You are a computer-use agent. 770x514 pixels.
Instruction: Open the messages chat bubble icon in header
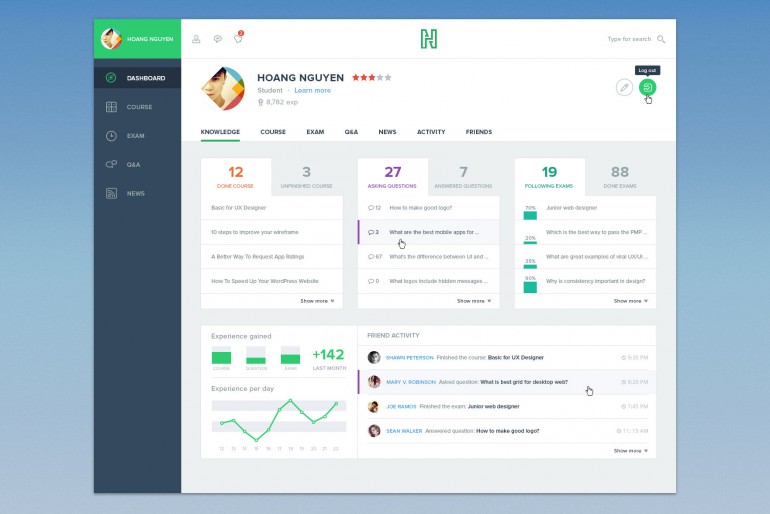point(217,39)
